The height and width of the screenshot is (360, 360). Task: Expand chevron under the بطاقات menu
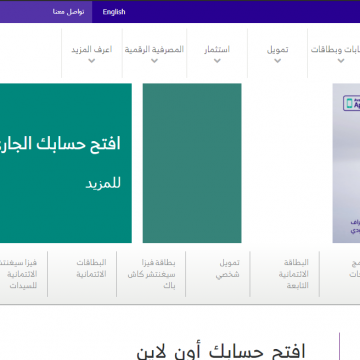coord(341,61)
